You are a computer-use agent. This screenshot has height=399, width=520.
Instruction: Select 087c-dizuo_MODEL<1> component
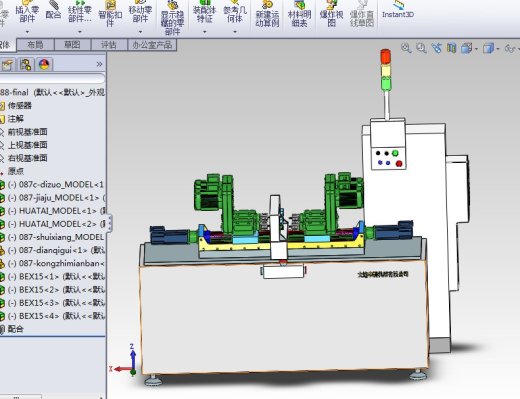tap(56, 184)
